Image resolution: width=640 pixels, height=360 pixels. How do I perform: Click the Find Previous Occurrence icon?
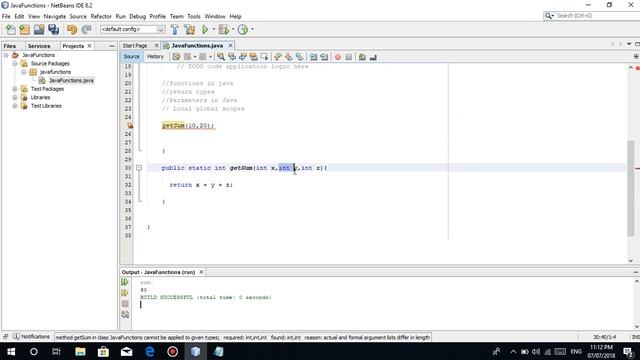pyautogui.click(x=232, y=57)
